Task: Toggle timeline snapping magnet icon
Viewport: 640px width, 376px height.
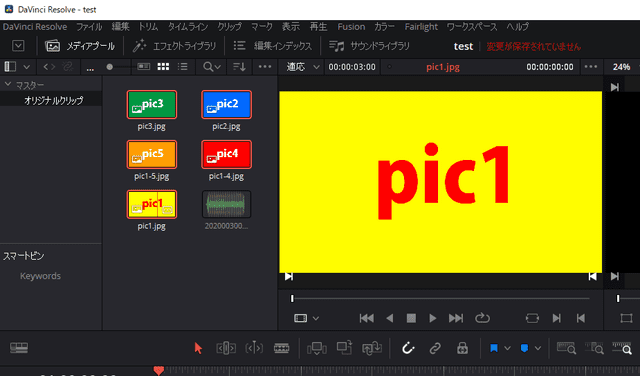Action: pyautogui.click(x=408, y=348)
